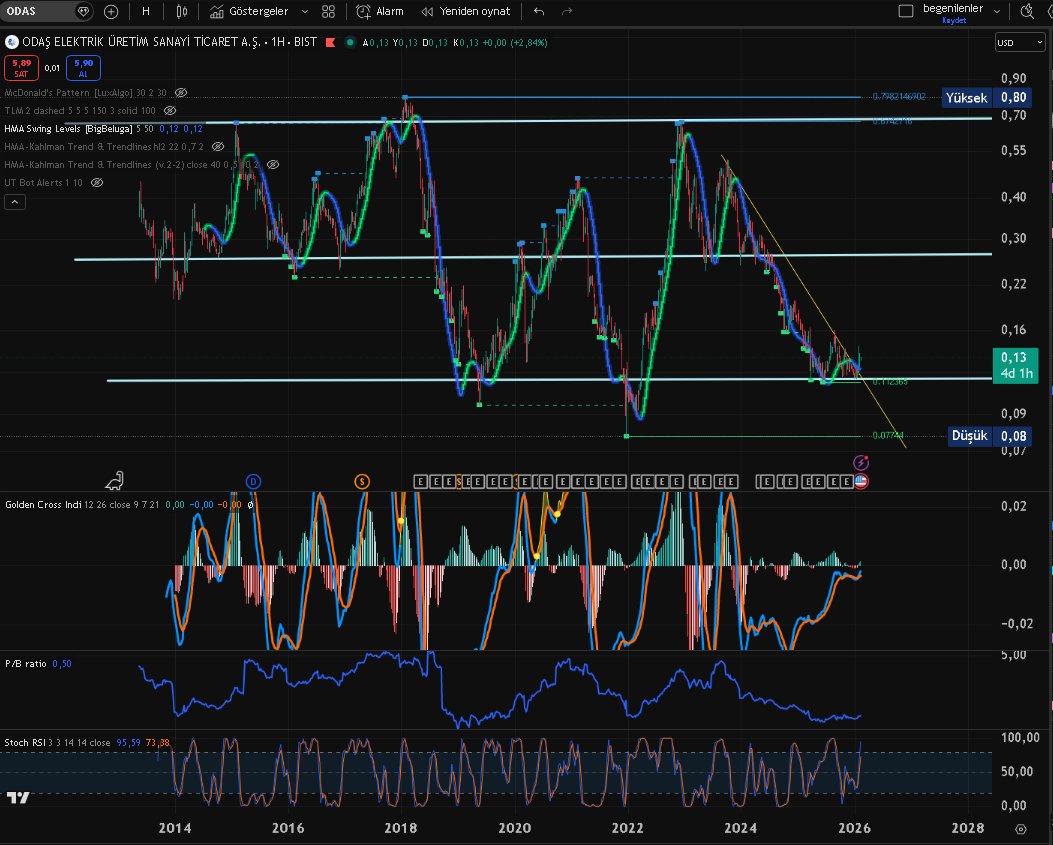Click the 5,90 AL buy button
Screen dimensions: 1053x845
pos(83,68)
